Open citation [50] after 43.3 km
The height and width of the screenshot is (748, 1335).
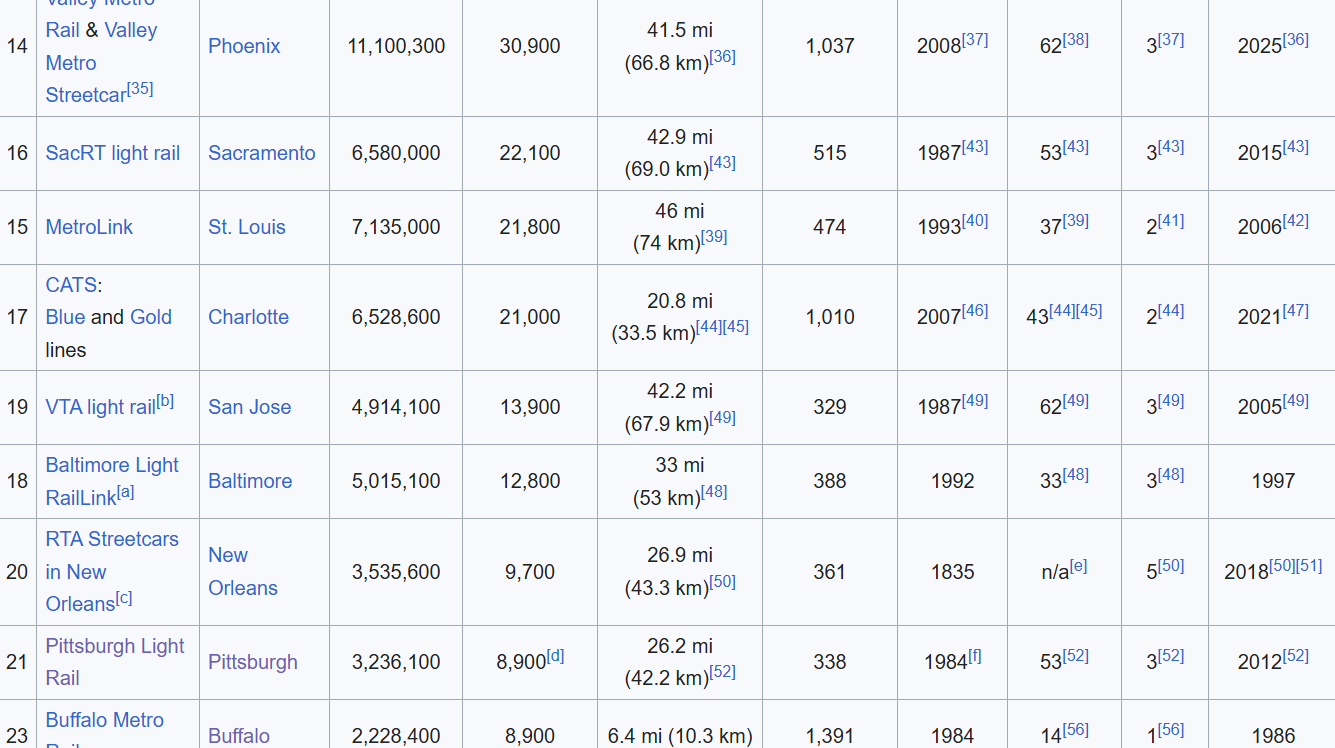(x=722, y=582)
